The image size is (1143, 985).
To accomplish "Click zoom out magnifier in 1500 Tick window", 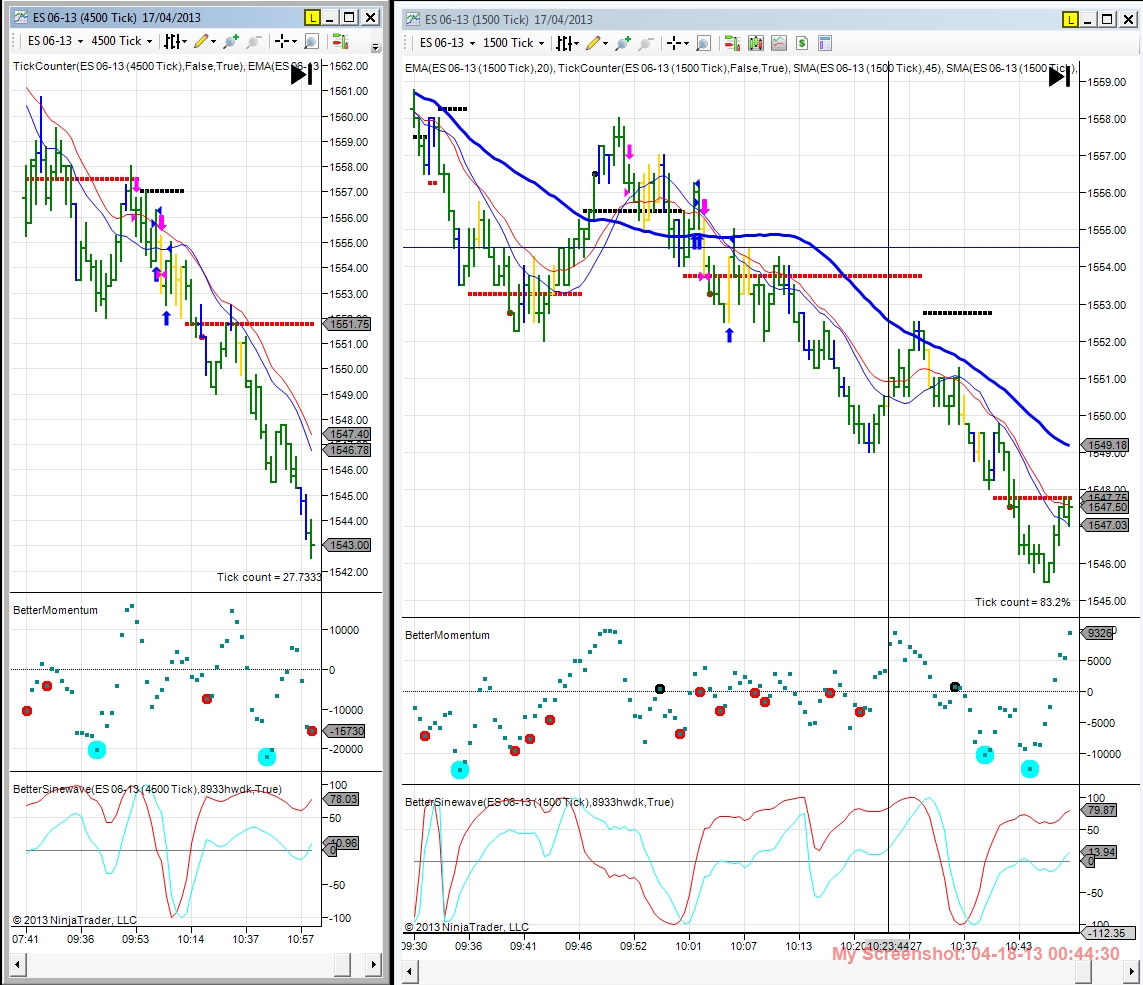I will (x=645, y=44).
